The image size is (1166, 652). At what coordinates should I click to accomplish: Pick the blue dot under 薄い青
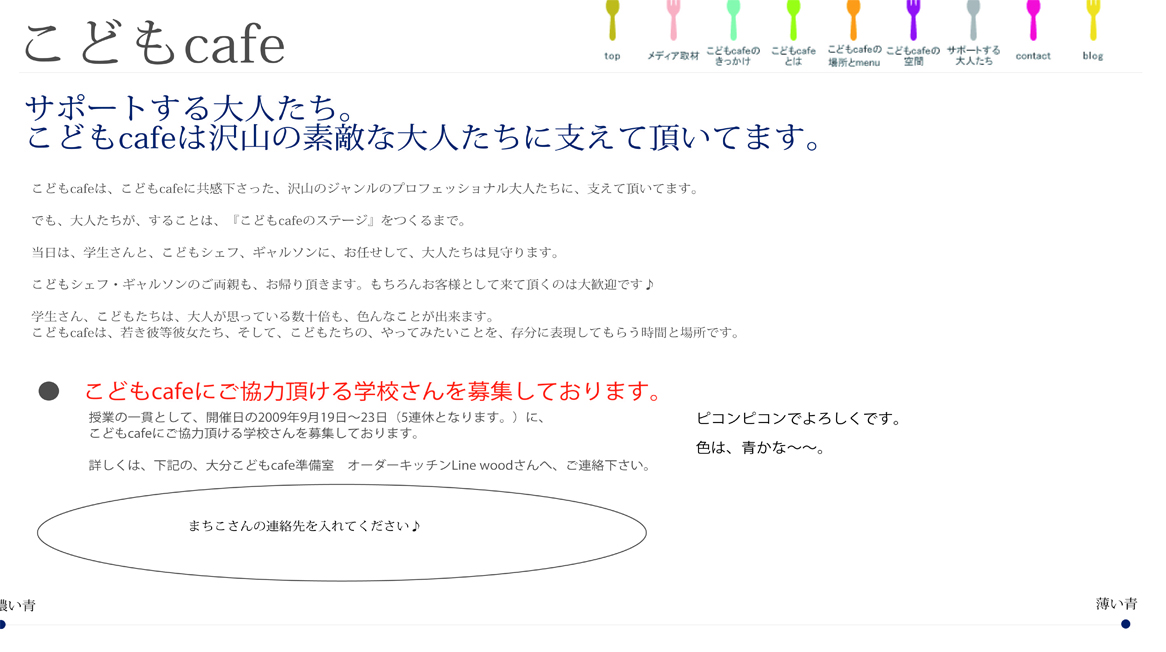pyautogui.click(x=1125, y=624)
